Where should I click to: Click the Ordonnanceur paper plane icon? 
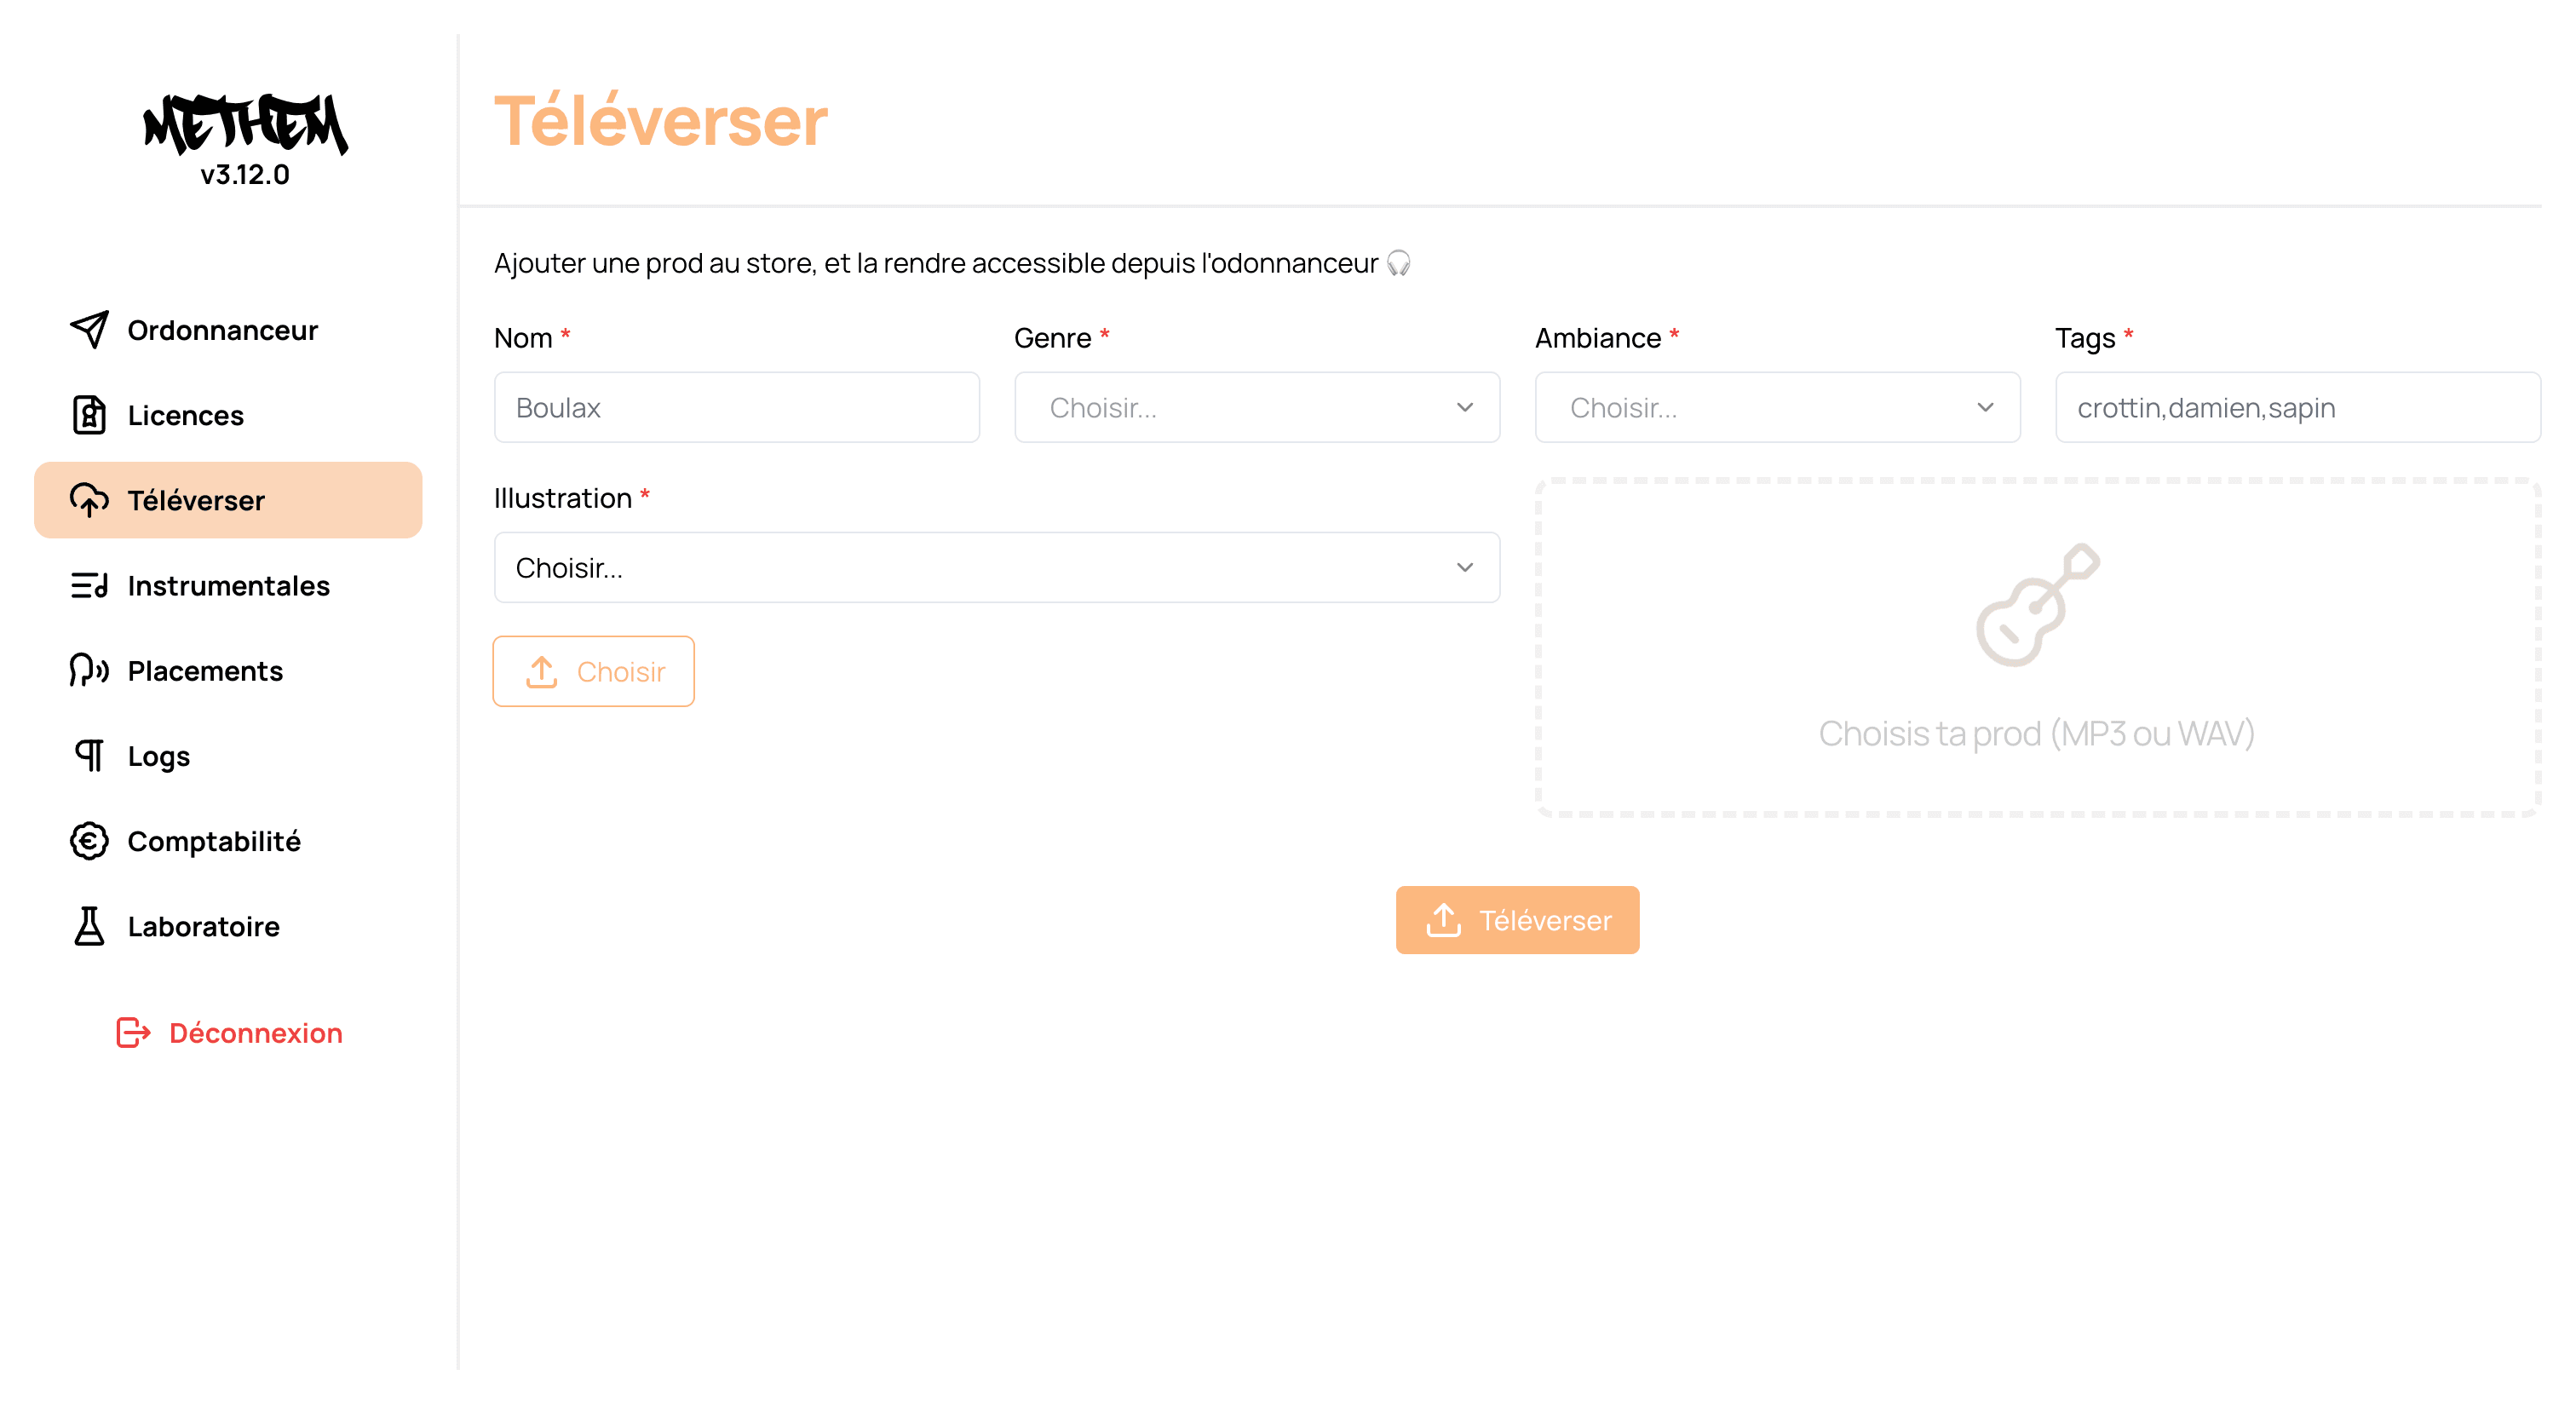pyautogui.click(x=89, y=330)
